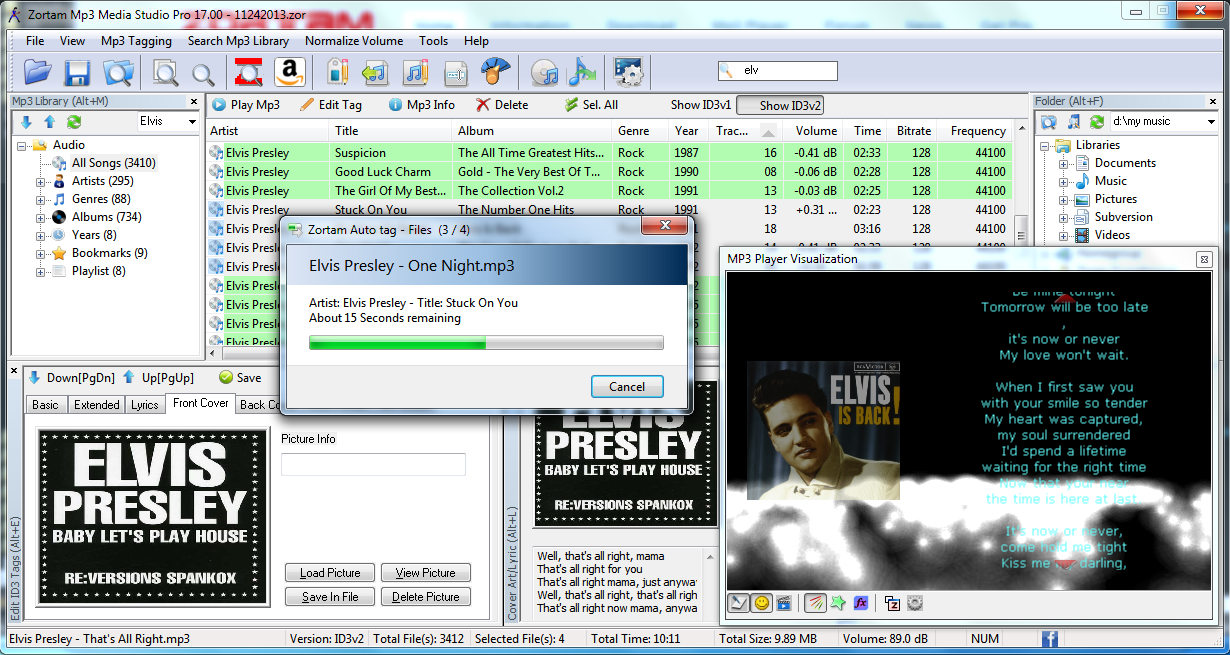Click the smiley face icon in player visualization
This screenshot has height=655, width=1230.
(762, 603)
